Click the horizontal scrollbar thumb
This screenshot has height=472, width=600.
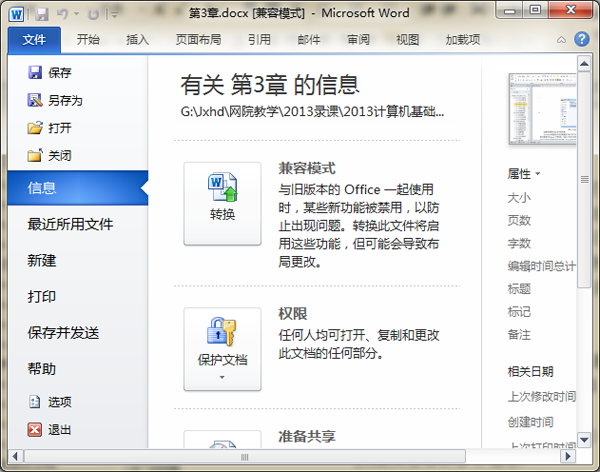point(245,456)
